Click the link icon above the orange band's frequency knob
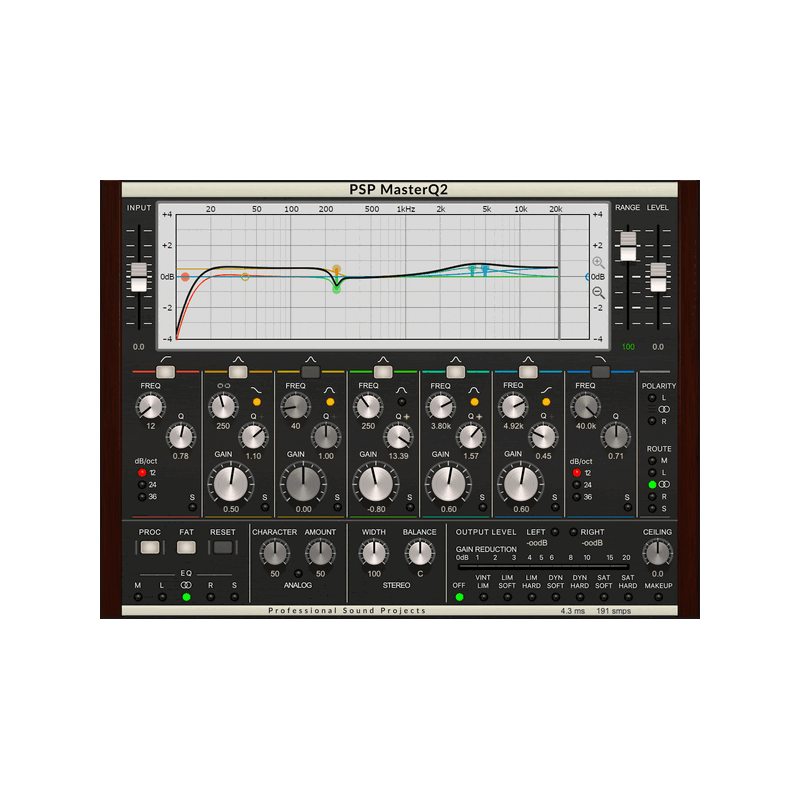This screenshot has width=800, height=800. (x=223, y=386)
